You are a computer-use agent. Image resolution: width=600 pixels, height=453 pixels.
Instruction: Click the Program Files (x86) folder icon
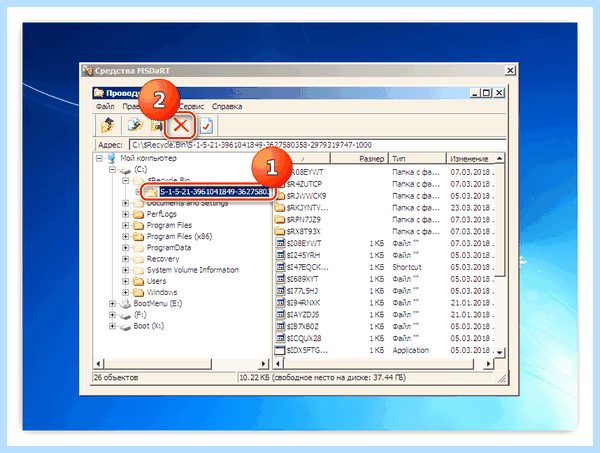[x=138, y=237]
